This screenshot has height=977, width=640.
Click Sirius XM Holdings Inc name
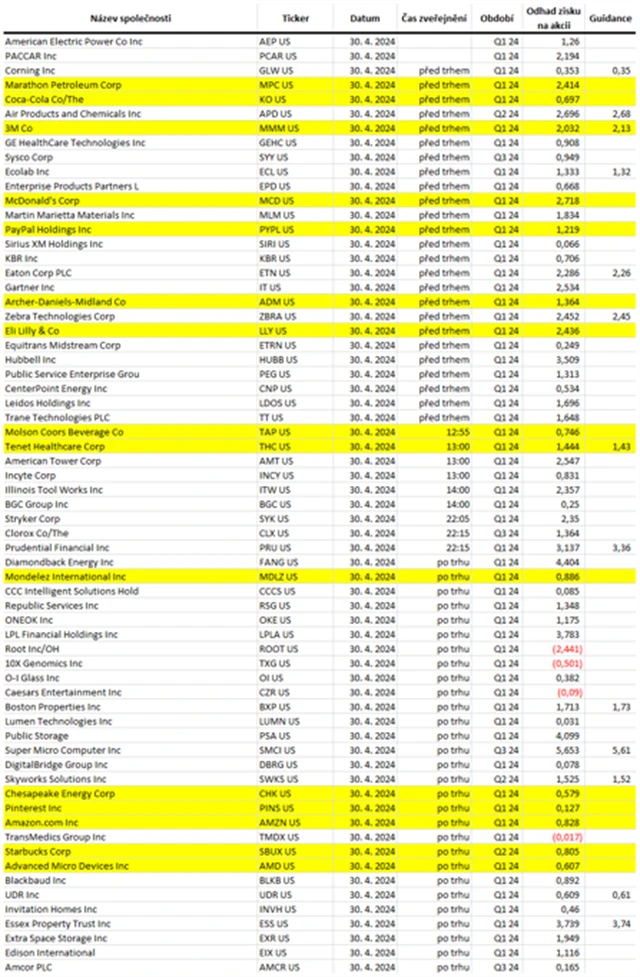tap(54, 244)
